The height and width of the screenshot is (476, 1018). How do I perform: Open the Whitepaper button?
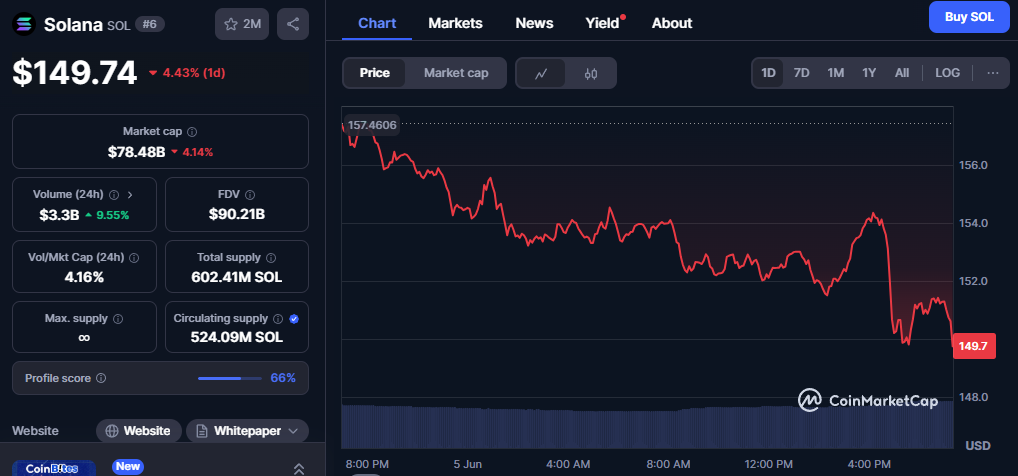click(x=247, y=431)
